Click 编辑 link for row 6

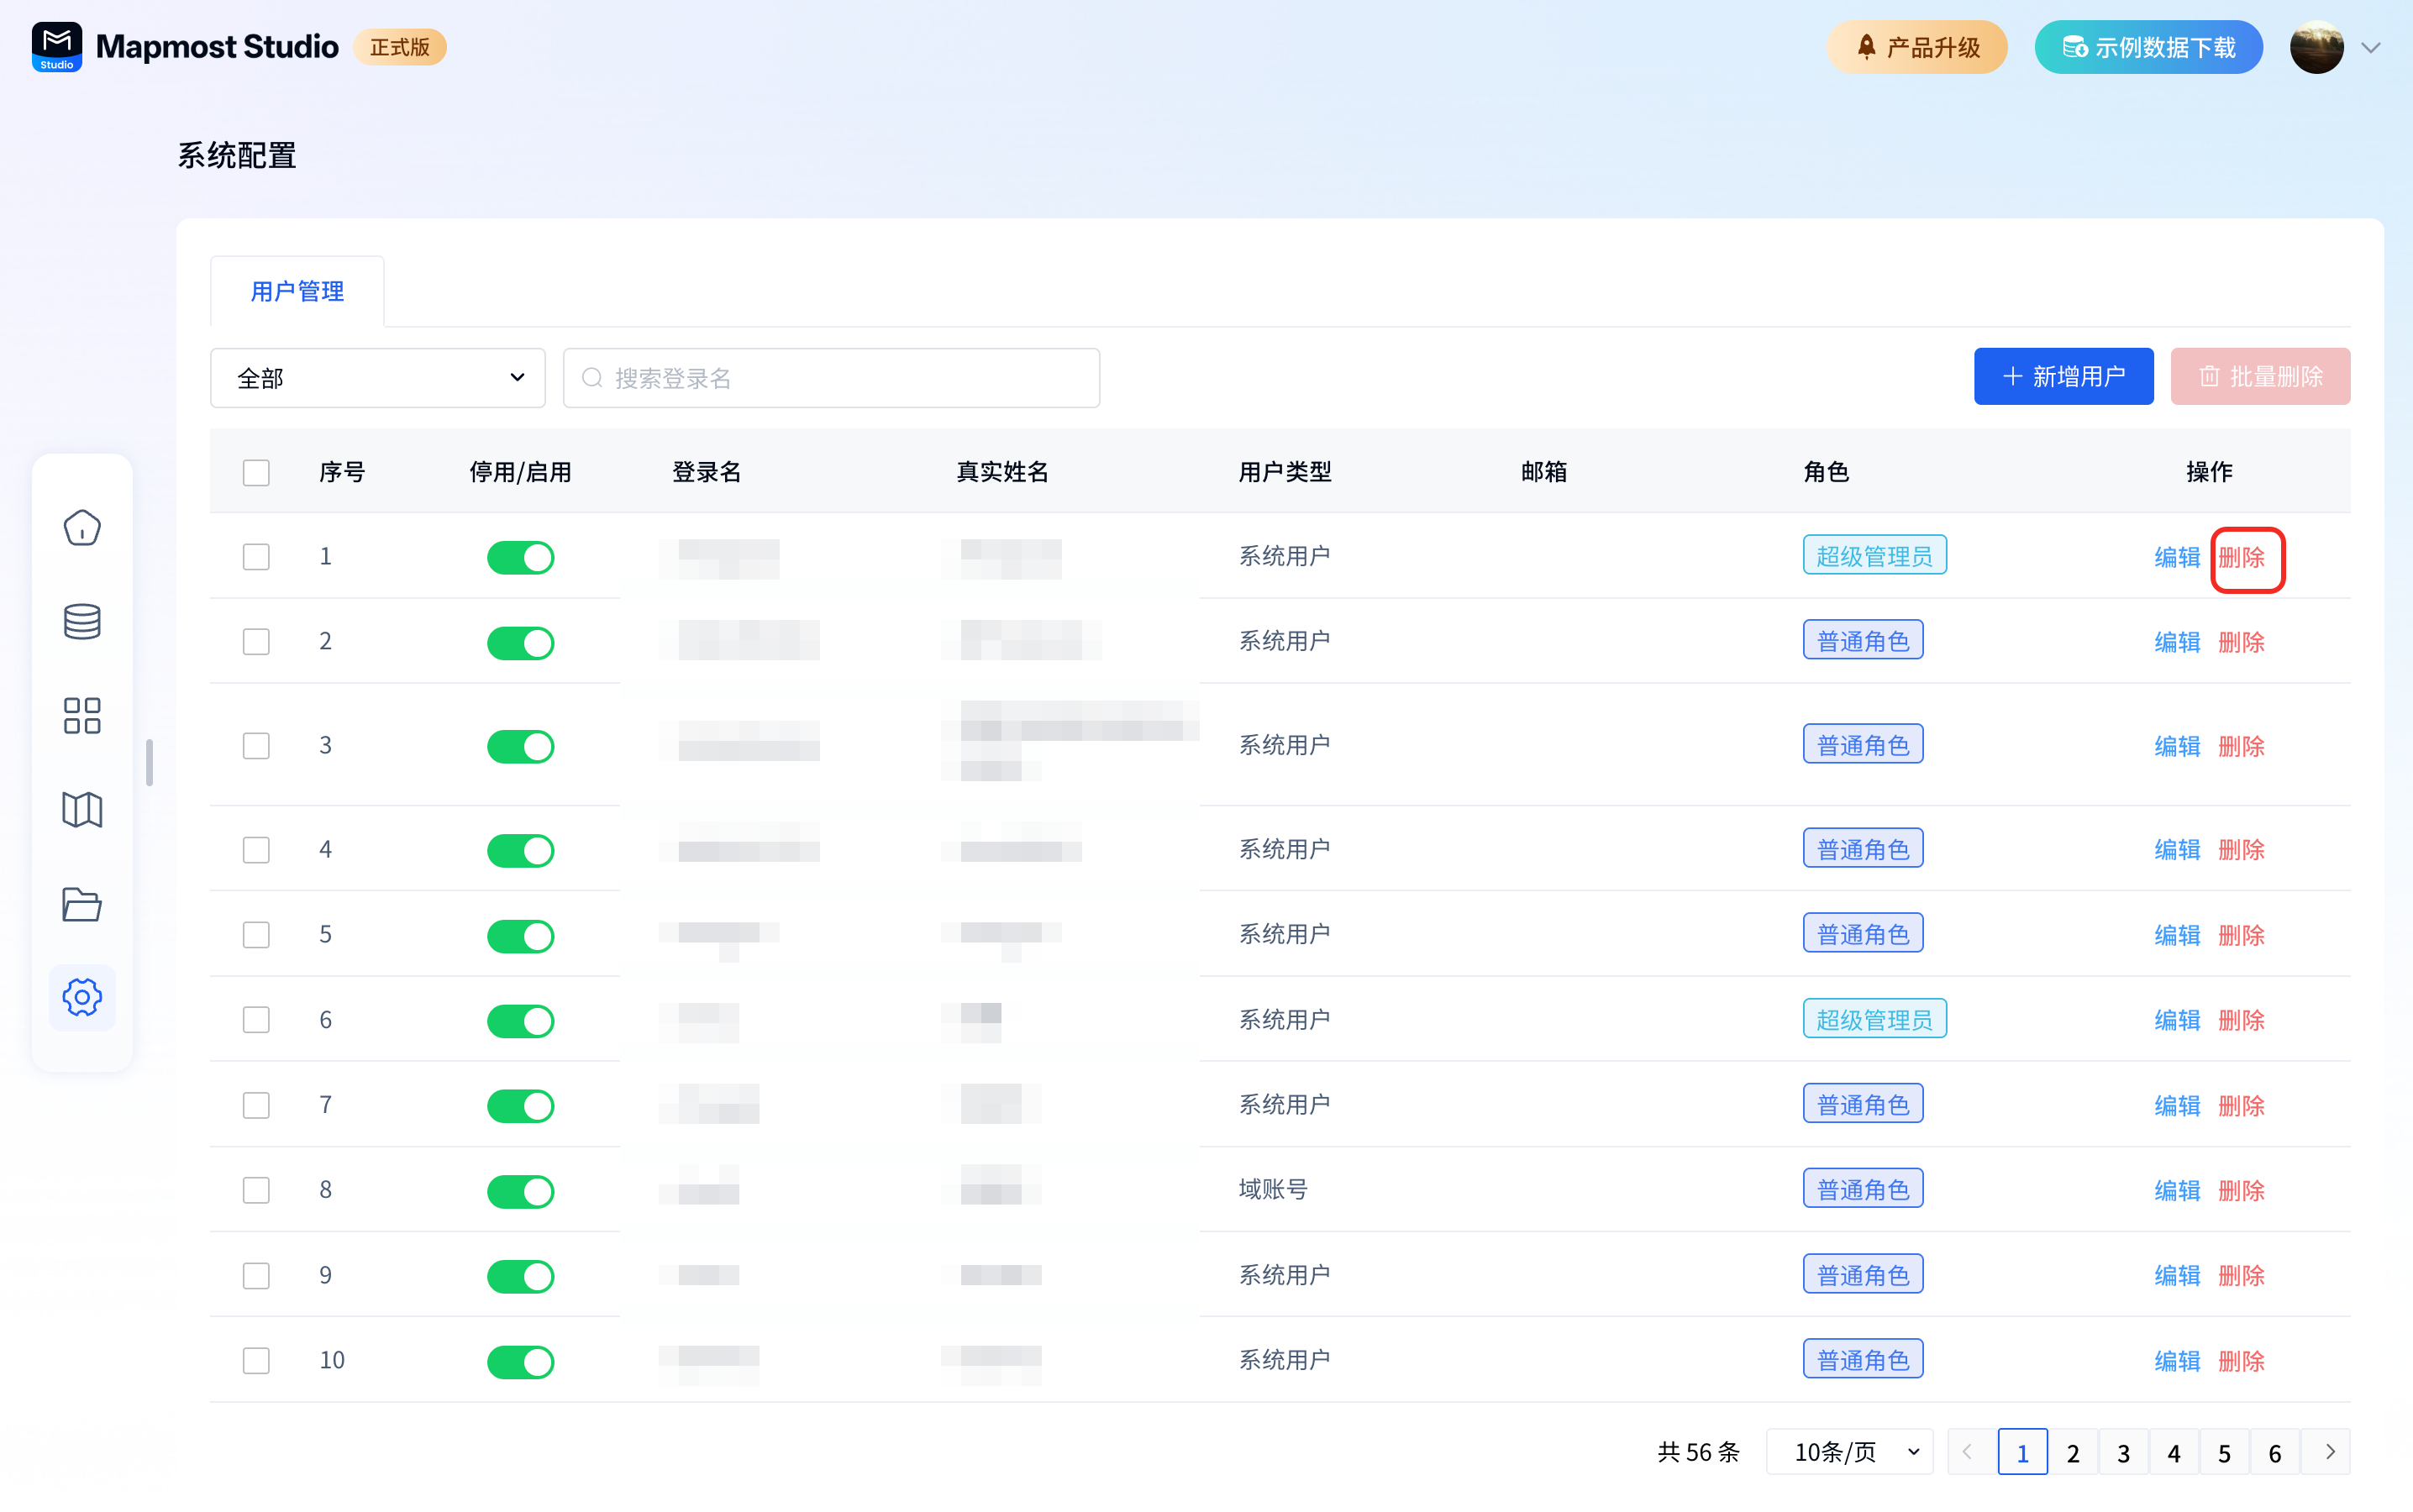(2176, 1020)
